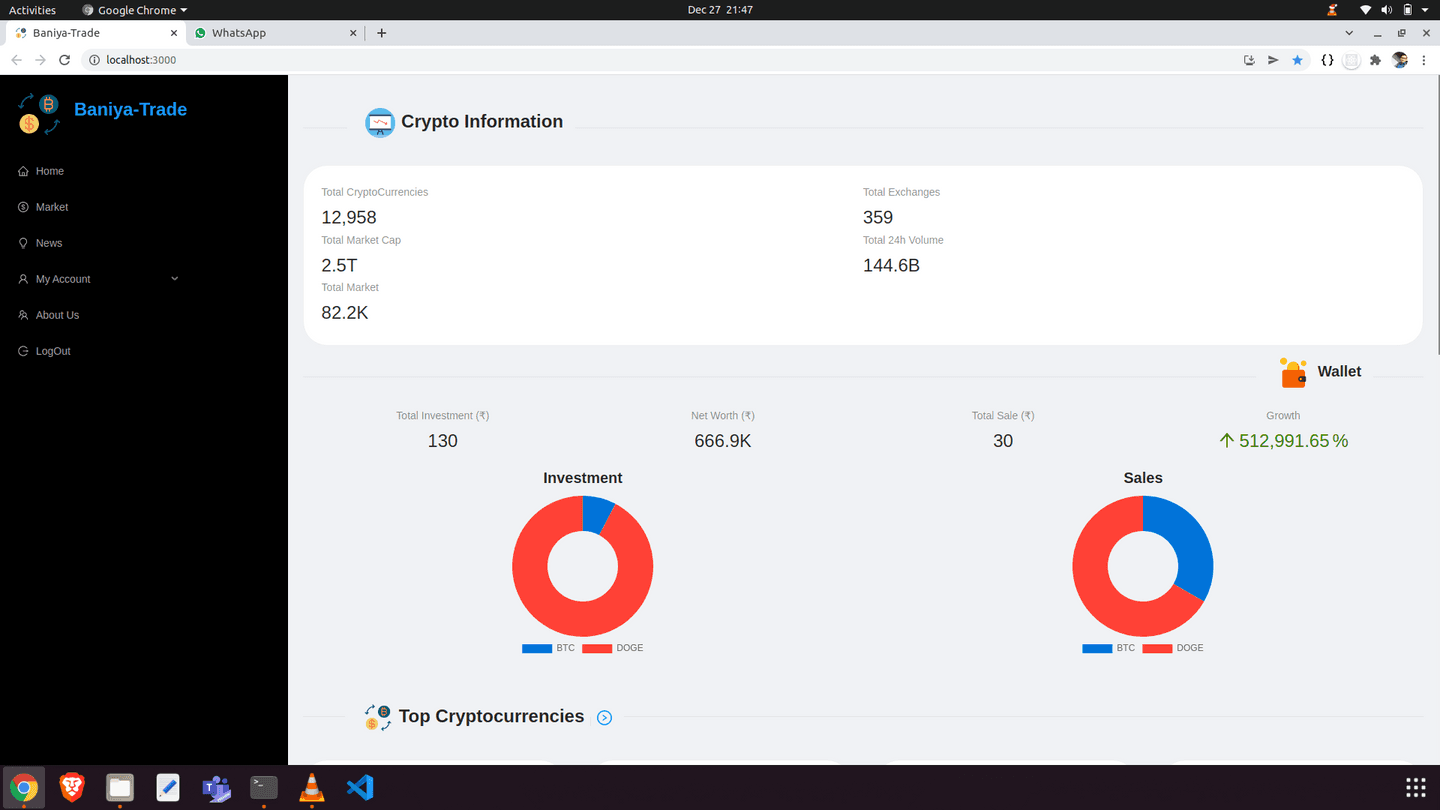Open Microsoft Teams from the dock
The height and width of the screenshot is (810, 1440).
[216, 787]
